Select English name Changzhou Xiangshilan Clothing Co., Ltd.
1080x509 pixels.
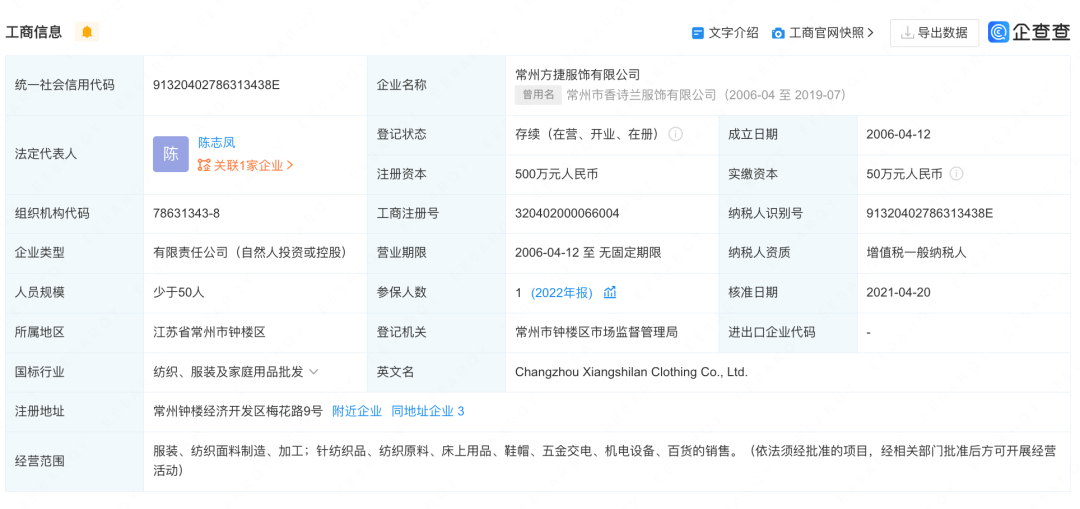pos(631,372)
